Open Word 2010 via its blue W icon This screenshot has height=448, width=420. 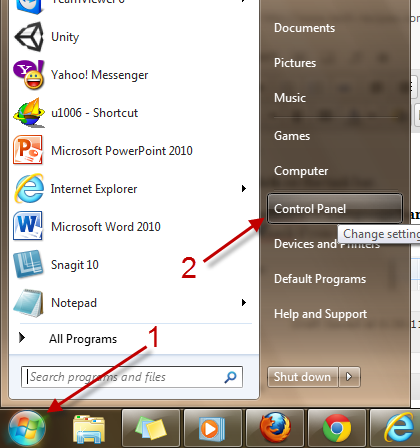(28, 226)
